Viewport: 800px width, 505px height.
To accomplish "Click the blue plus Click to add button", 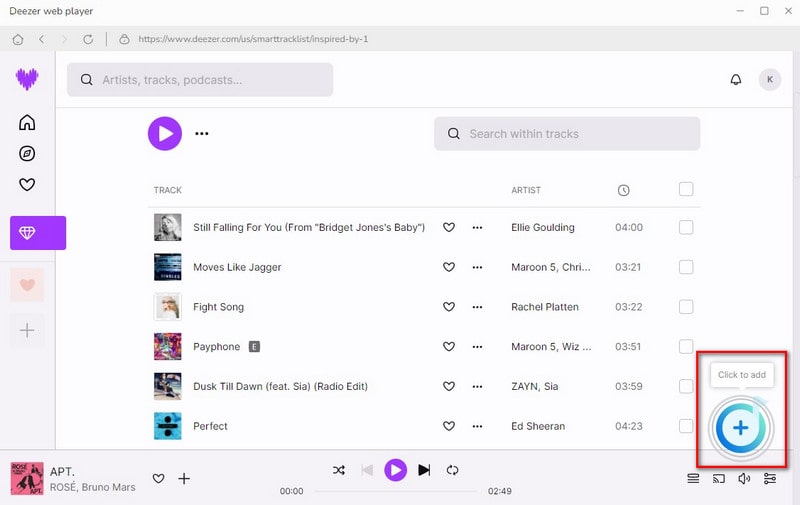I will 741,428.
